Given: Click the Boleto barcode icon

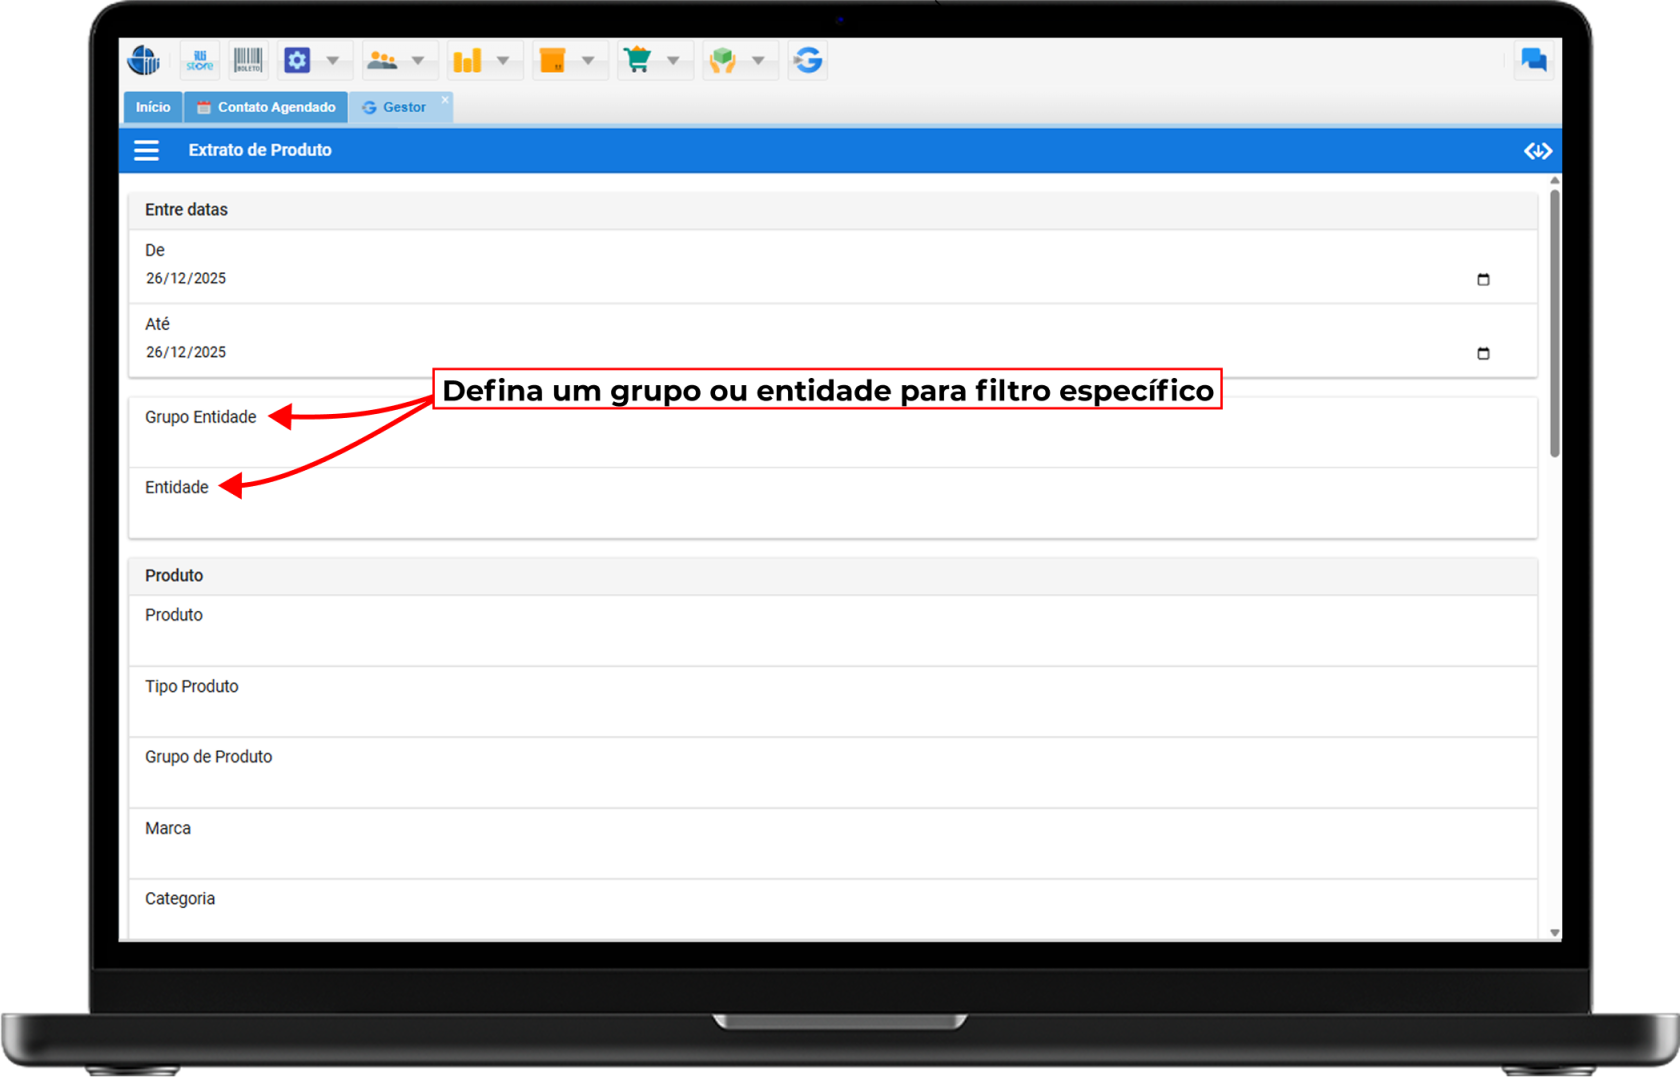Looking at the screenshot, I should pos(247,61).
